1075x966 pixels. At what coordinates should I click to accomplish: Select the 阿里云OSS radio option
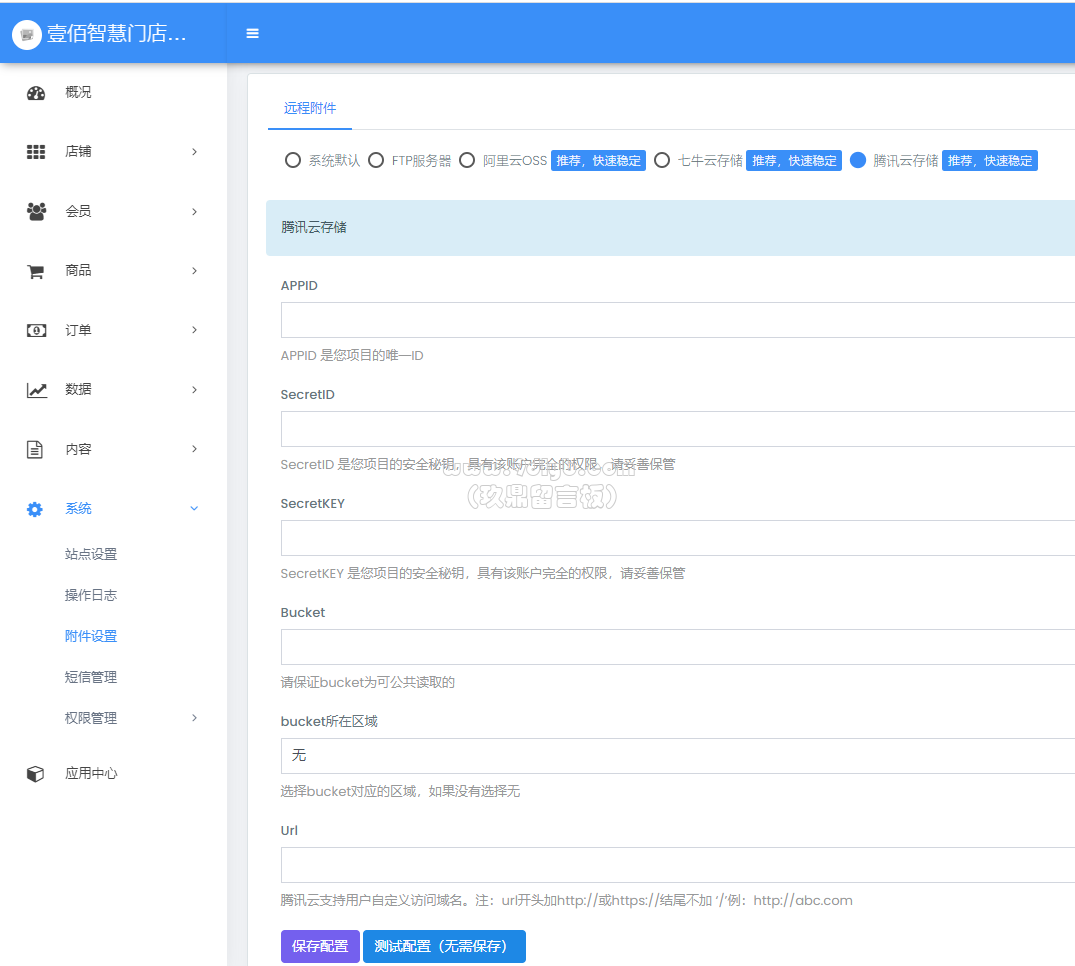click(x=467, y=160)
